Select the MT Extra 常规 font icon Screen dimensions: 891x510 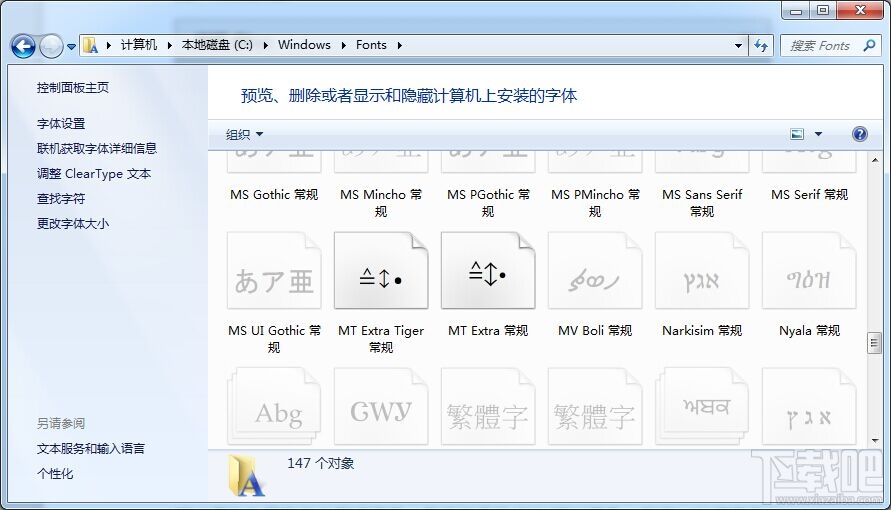pyautogui.click(x=488, y=271)
